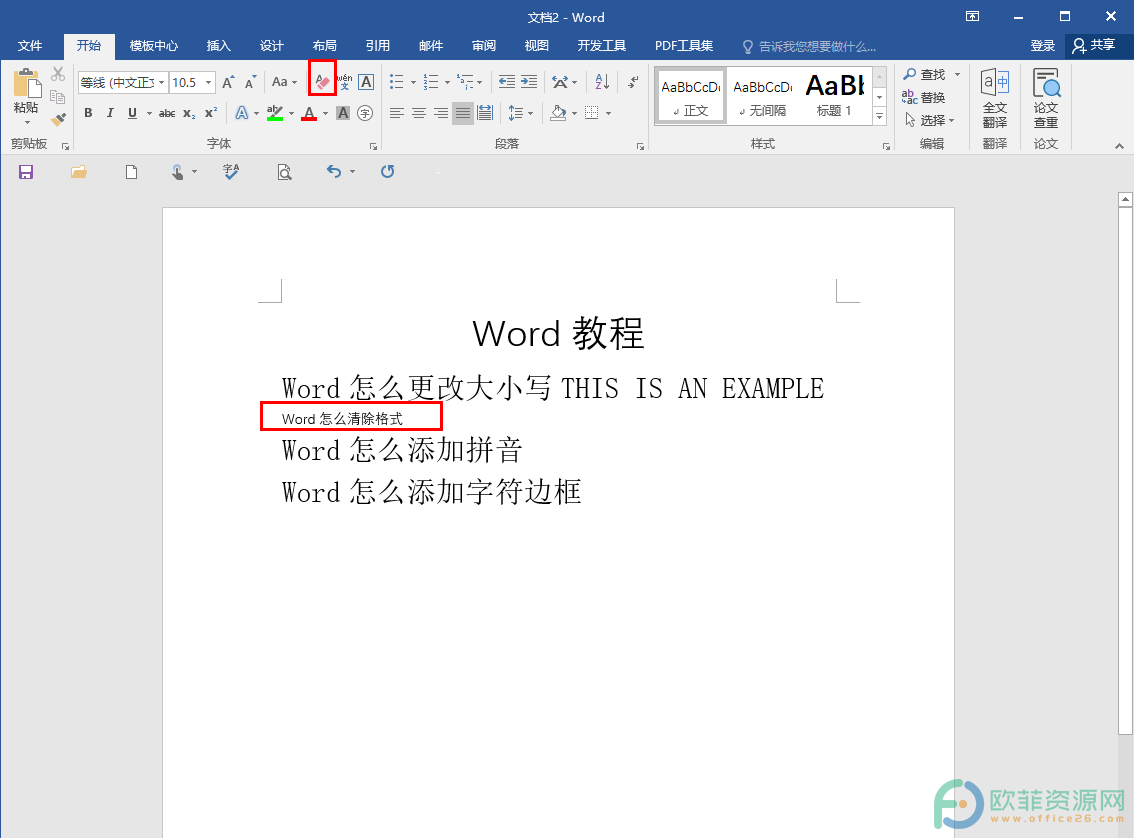Viewport: 1134px width, 838px height.
Task: Toggle strikethrough formatting
Action: click(167, 113)
